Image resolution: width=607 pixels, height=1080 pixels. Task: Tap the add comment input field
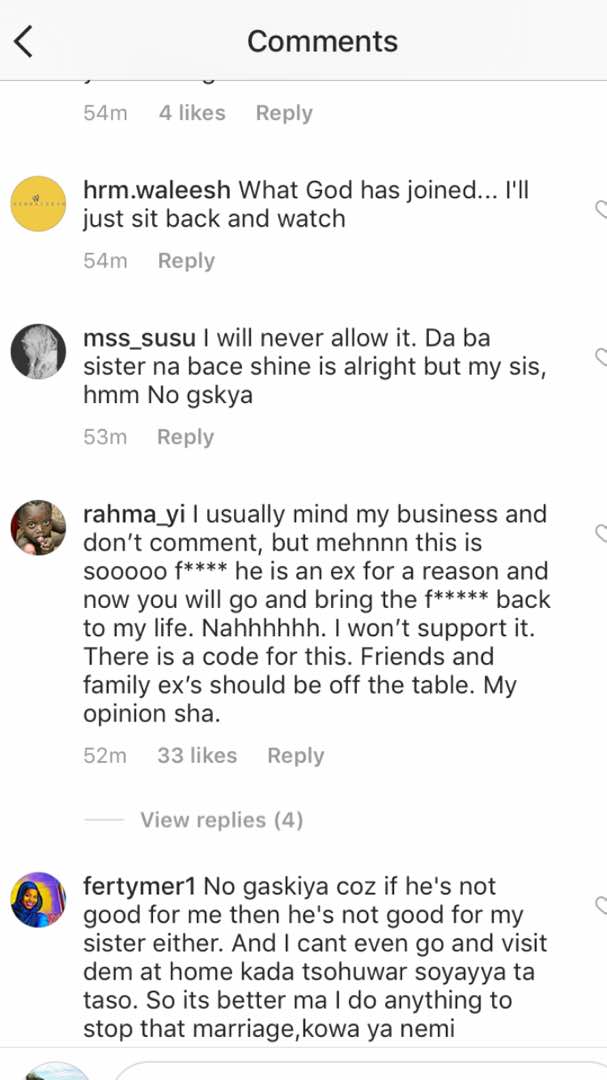[360, 1070]
